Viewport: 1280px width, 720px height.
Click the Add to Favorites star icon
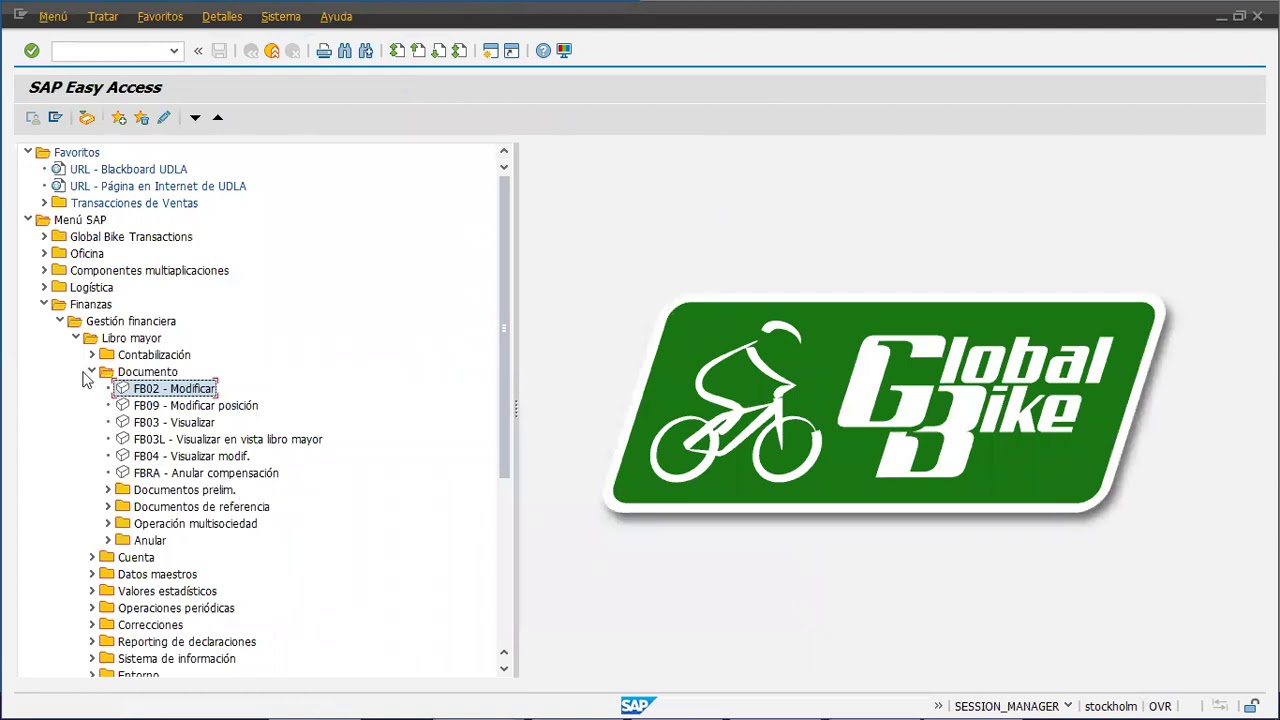click(119, 118)
